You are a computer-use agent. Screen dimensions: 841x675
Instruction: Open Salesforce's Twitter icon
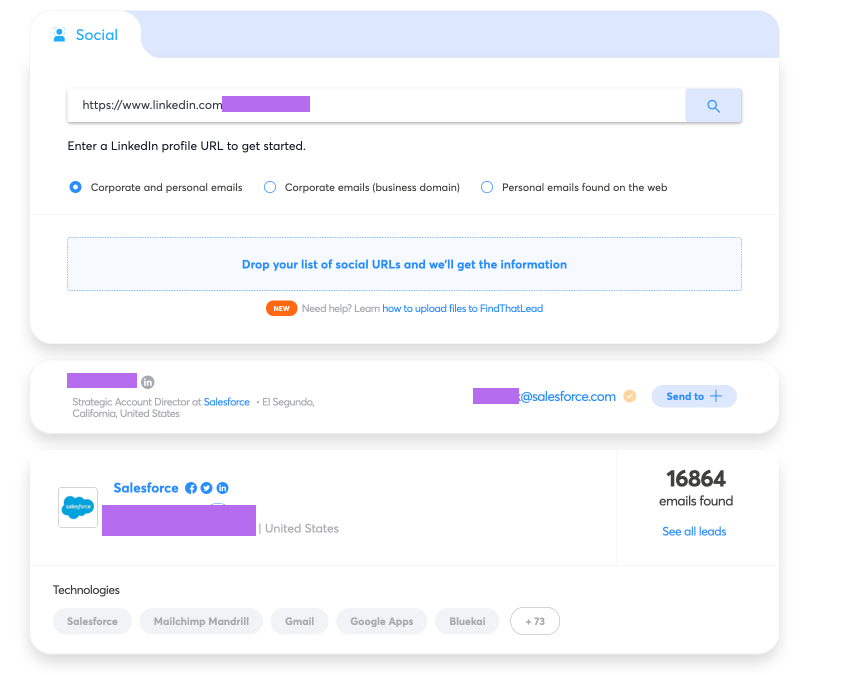tap(206, 488)
